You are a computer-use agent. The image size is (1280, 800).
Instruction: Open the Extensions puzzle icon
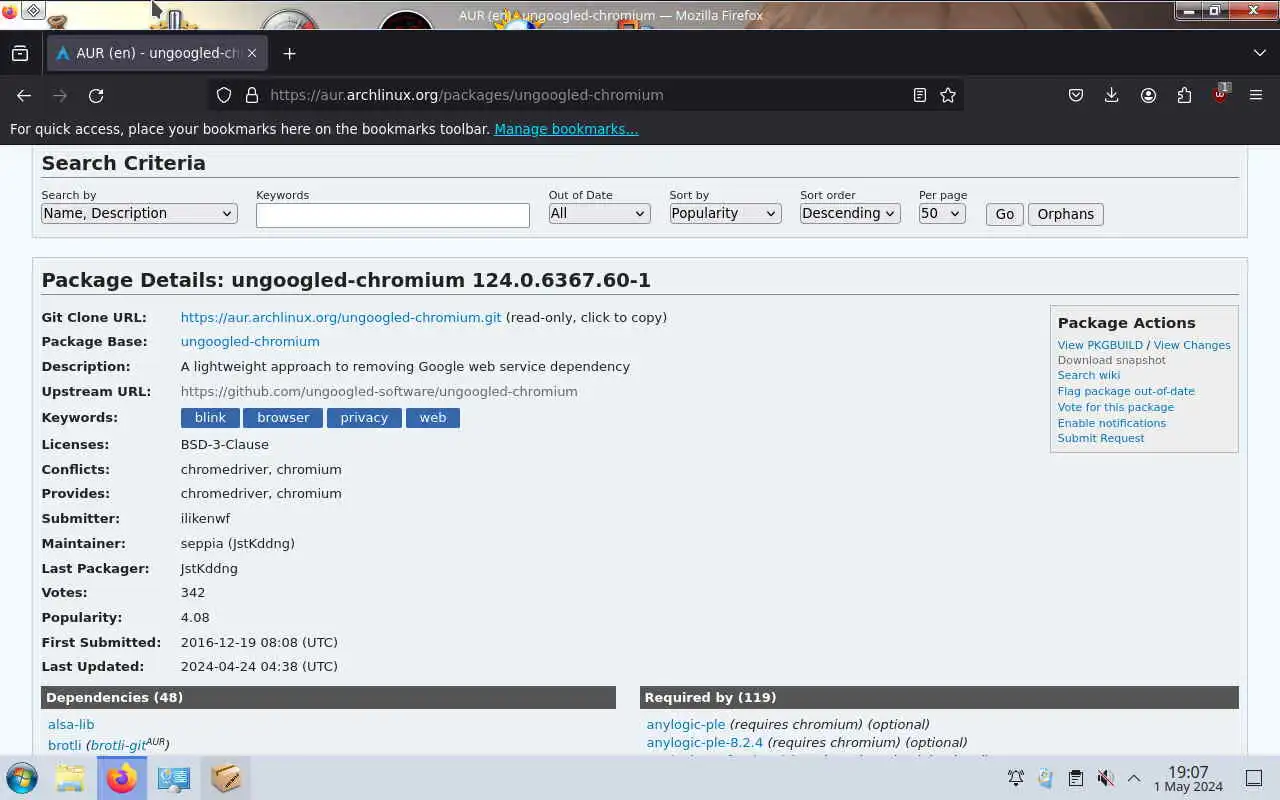1184,95
